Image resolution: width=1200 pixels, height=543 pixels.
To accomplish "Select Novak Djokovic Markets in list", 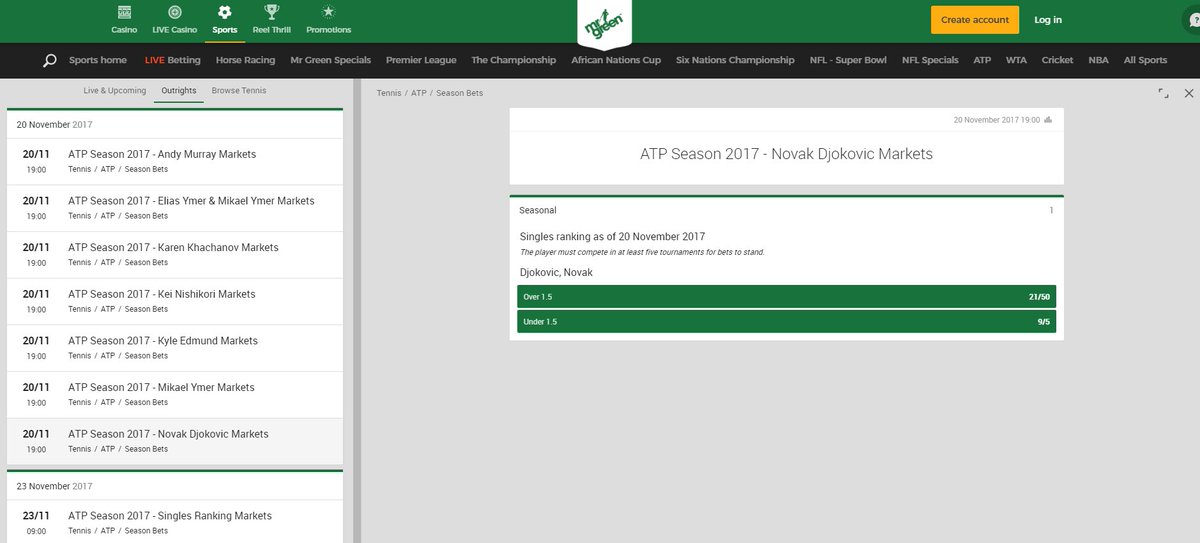I will [175, 441].
